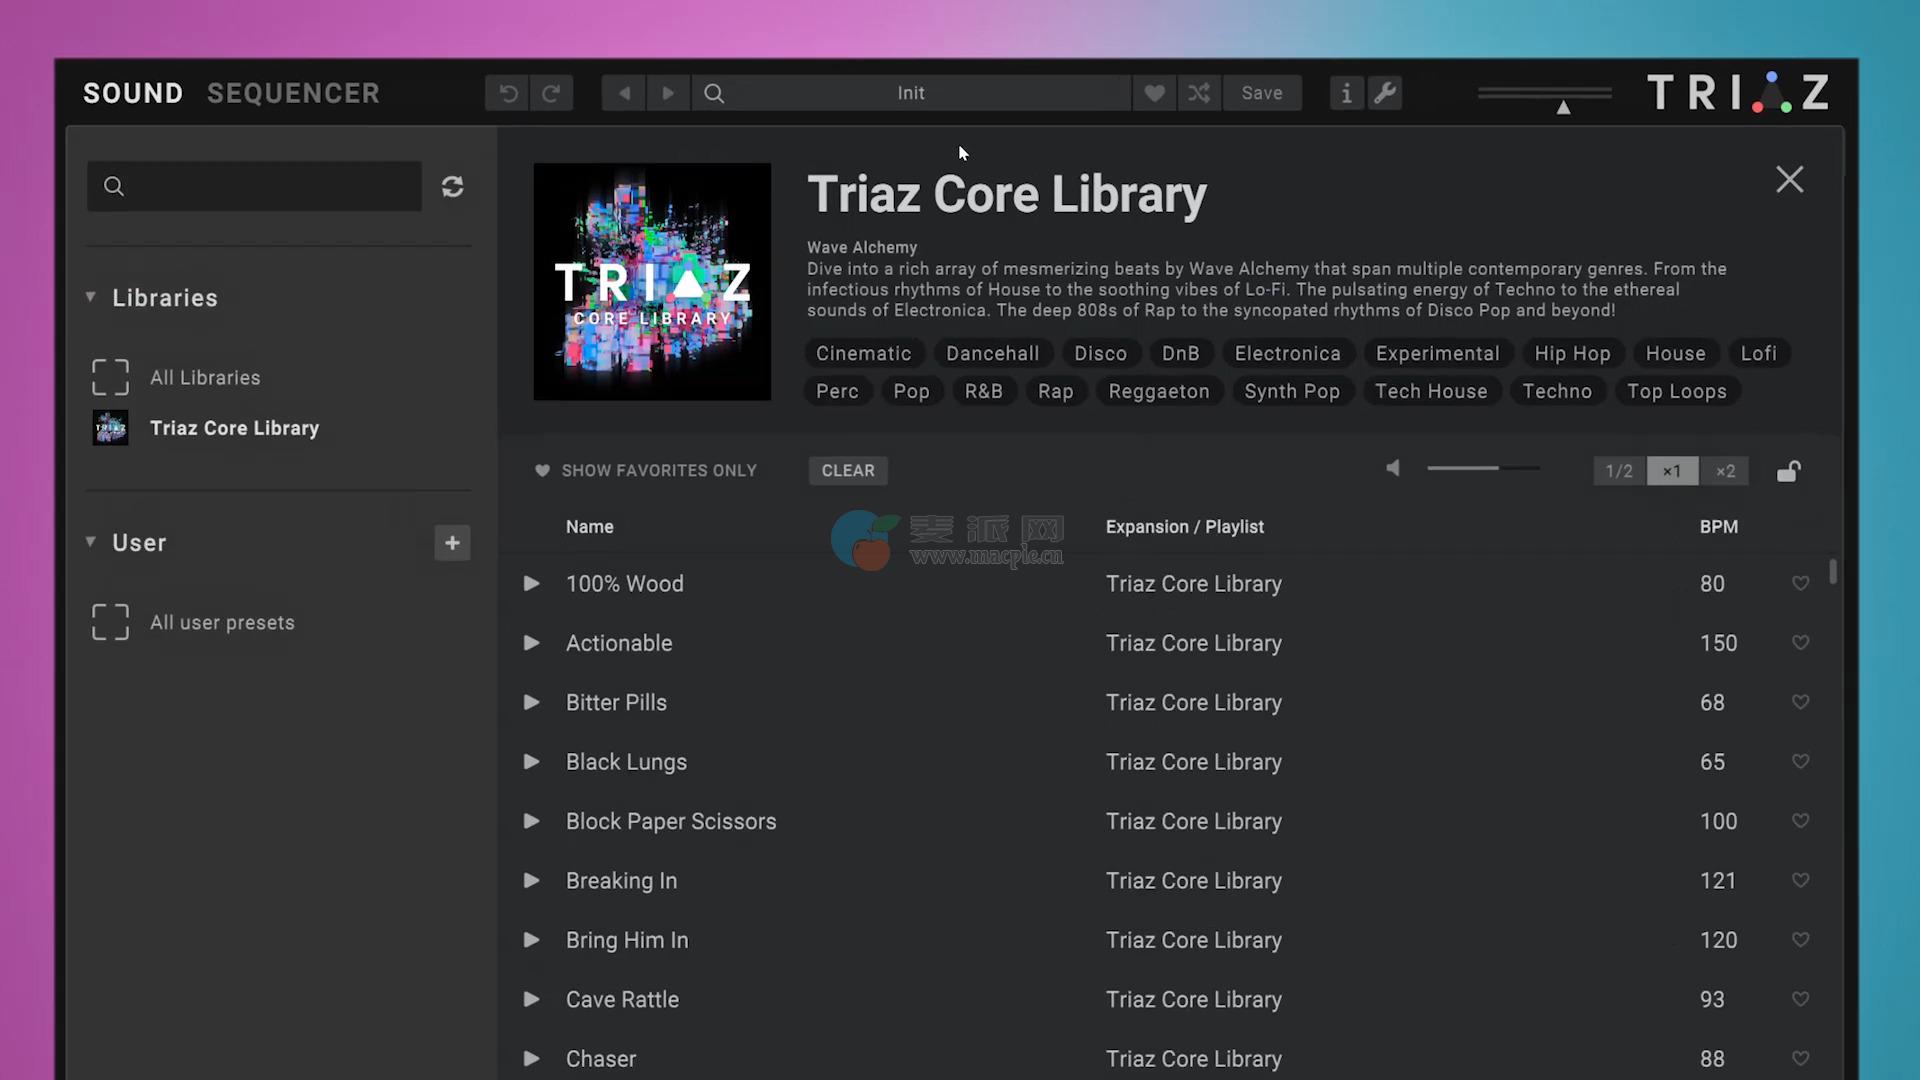Screen dimensions: 1920x1080
Task: Click the redo arrow icon
Action: click(x=551, y=93)
